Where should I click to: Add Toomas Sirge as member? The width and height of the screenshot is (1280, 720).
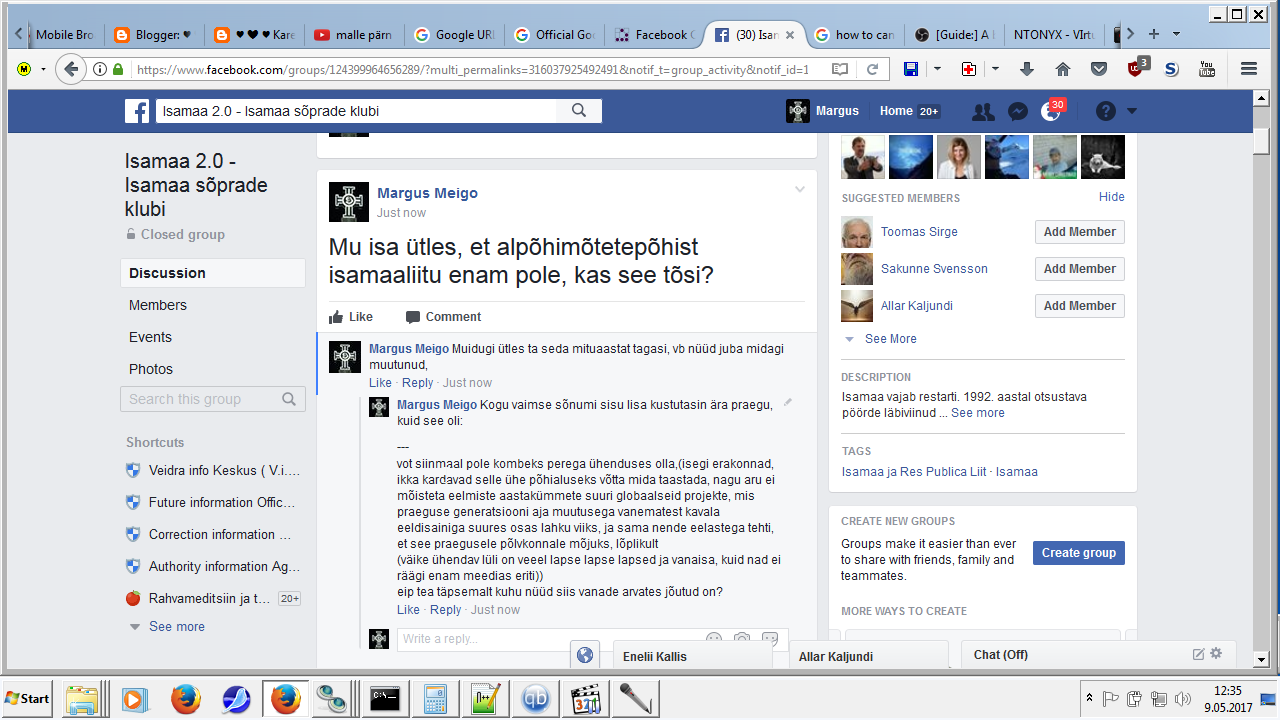pos(1079,232)
